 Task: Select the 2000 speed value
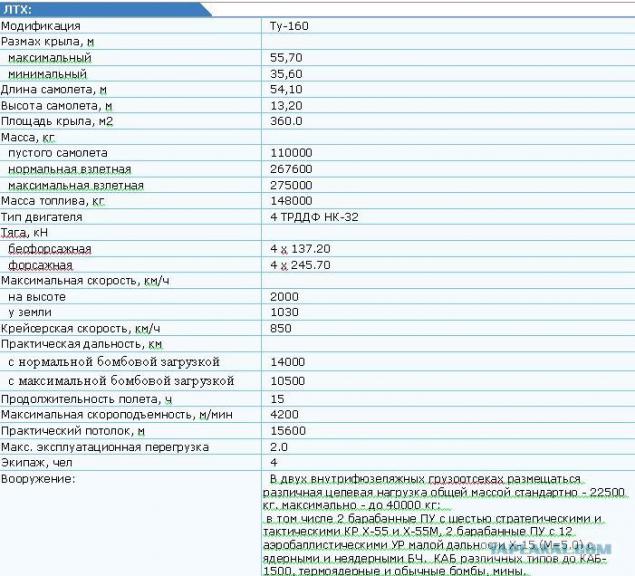tap(284, 297)
